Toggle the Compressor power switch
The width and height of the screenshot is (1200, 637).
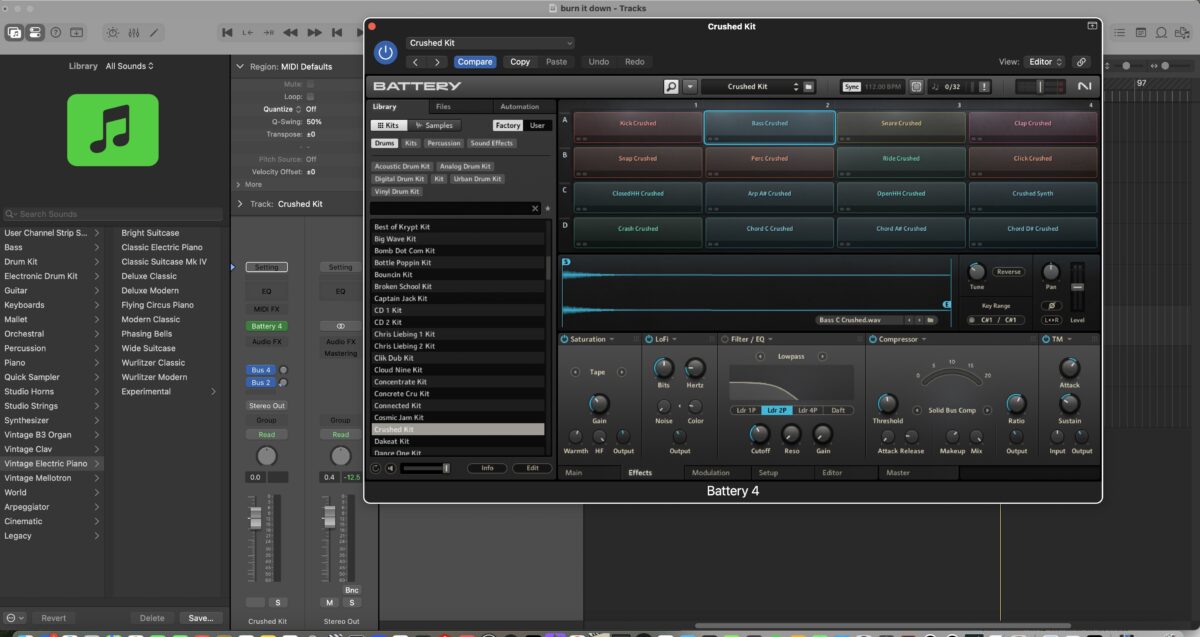[x=873, y=340]
